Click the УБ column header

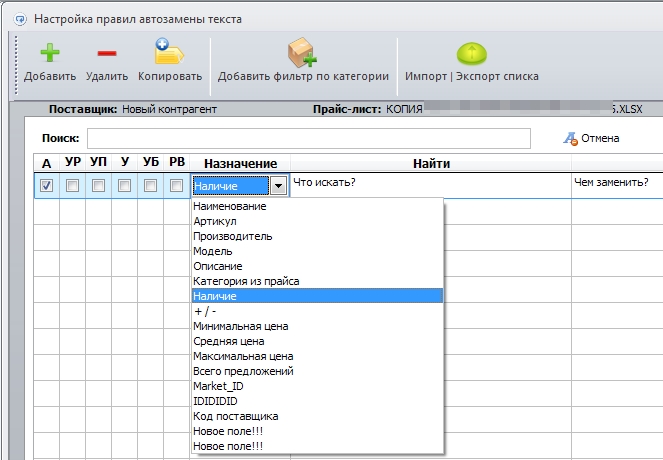coord(151,162)
